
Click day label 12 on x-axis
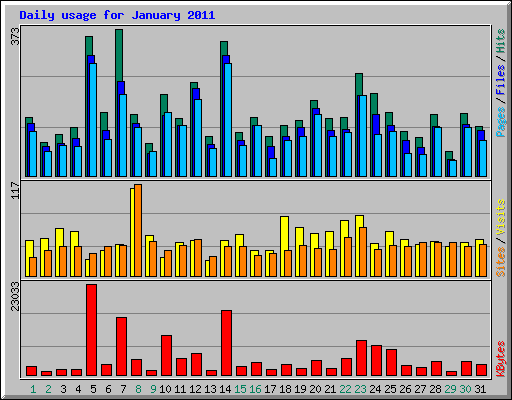click(x=195, y=389)
